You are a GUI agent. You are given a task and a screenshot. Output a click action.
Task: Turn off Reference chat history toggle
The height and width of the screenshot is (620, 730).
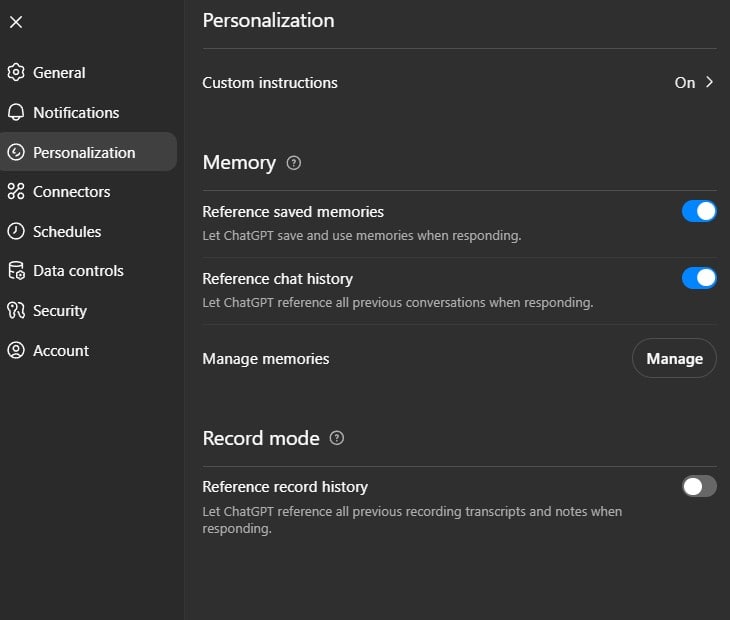(699, 278)
